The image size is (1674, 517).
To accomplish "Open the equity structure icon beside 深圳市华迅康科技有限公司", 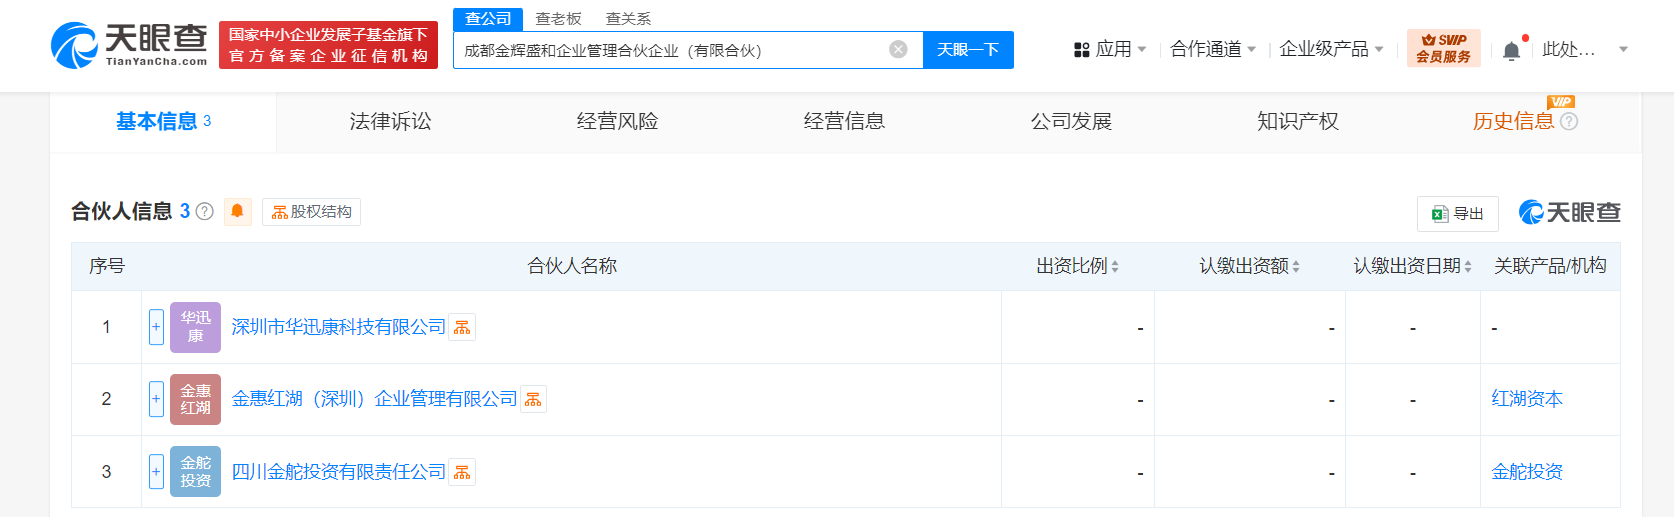I will coord(462,328).
